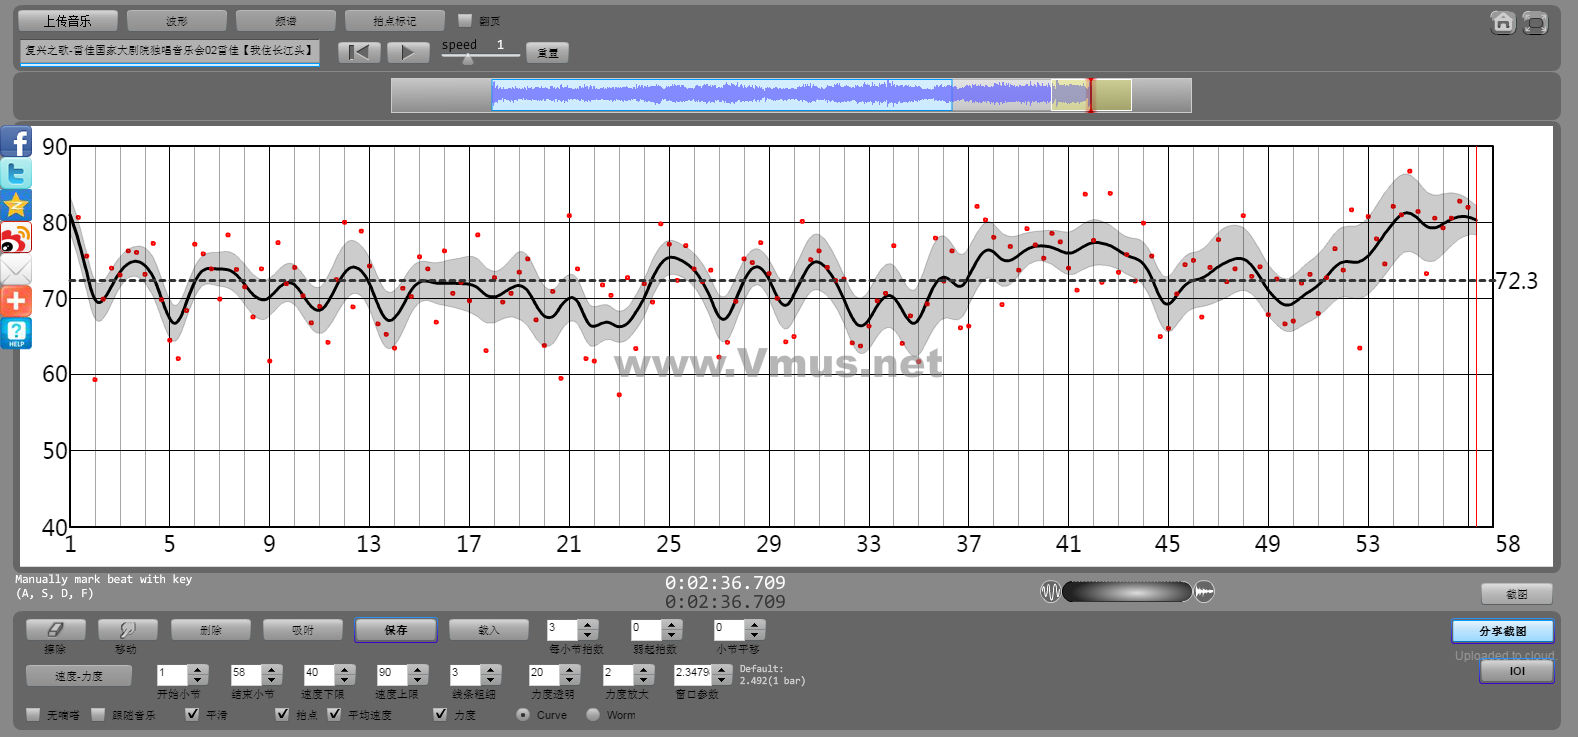
Task: Click the eraser (擦除) tool icon
Action: click(x=55, y=630)
